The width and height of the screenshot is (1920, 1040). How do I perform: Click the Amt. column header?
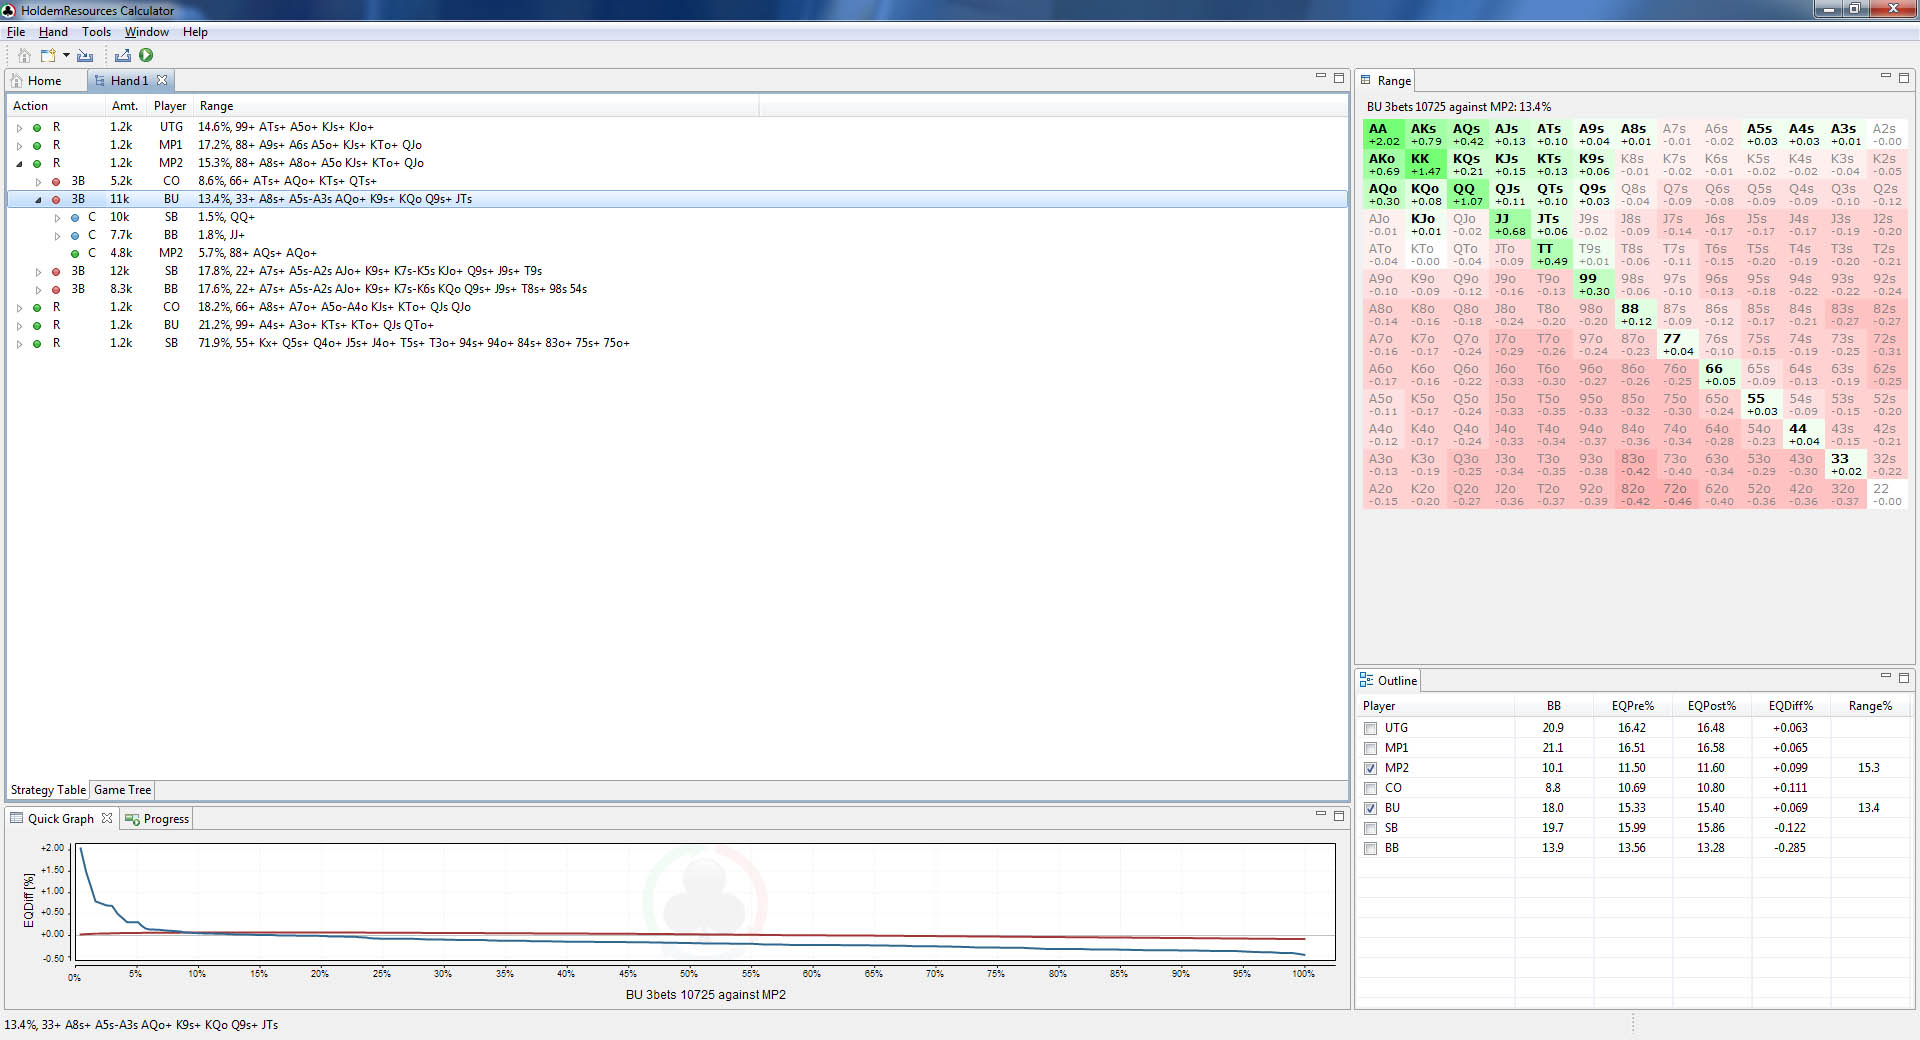tap(125, 106)
